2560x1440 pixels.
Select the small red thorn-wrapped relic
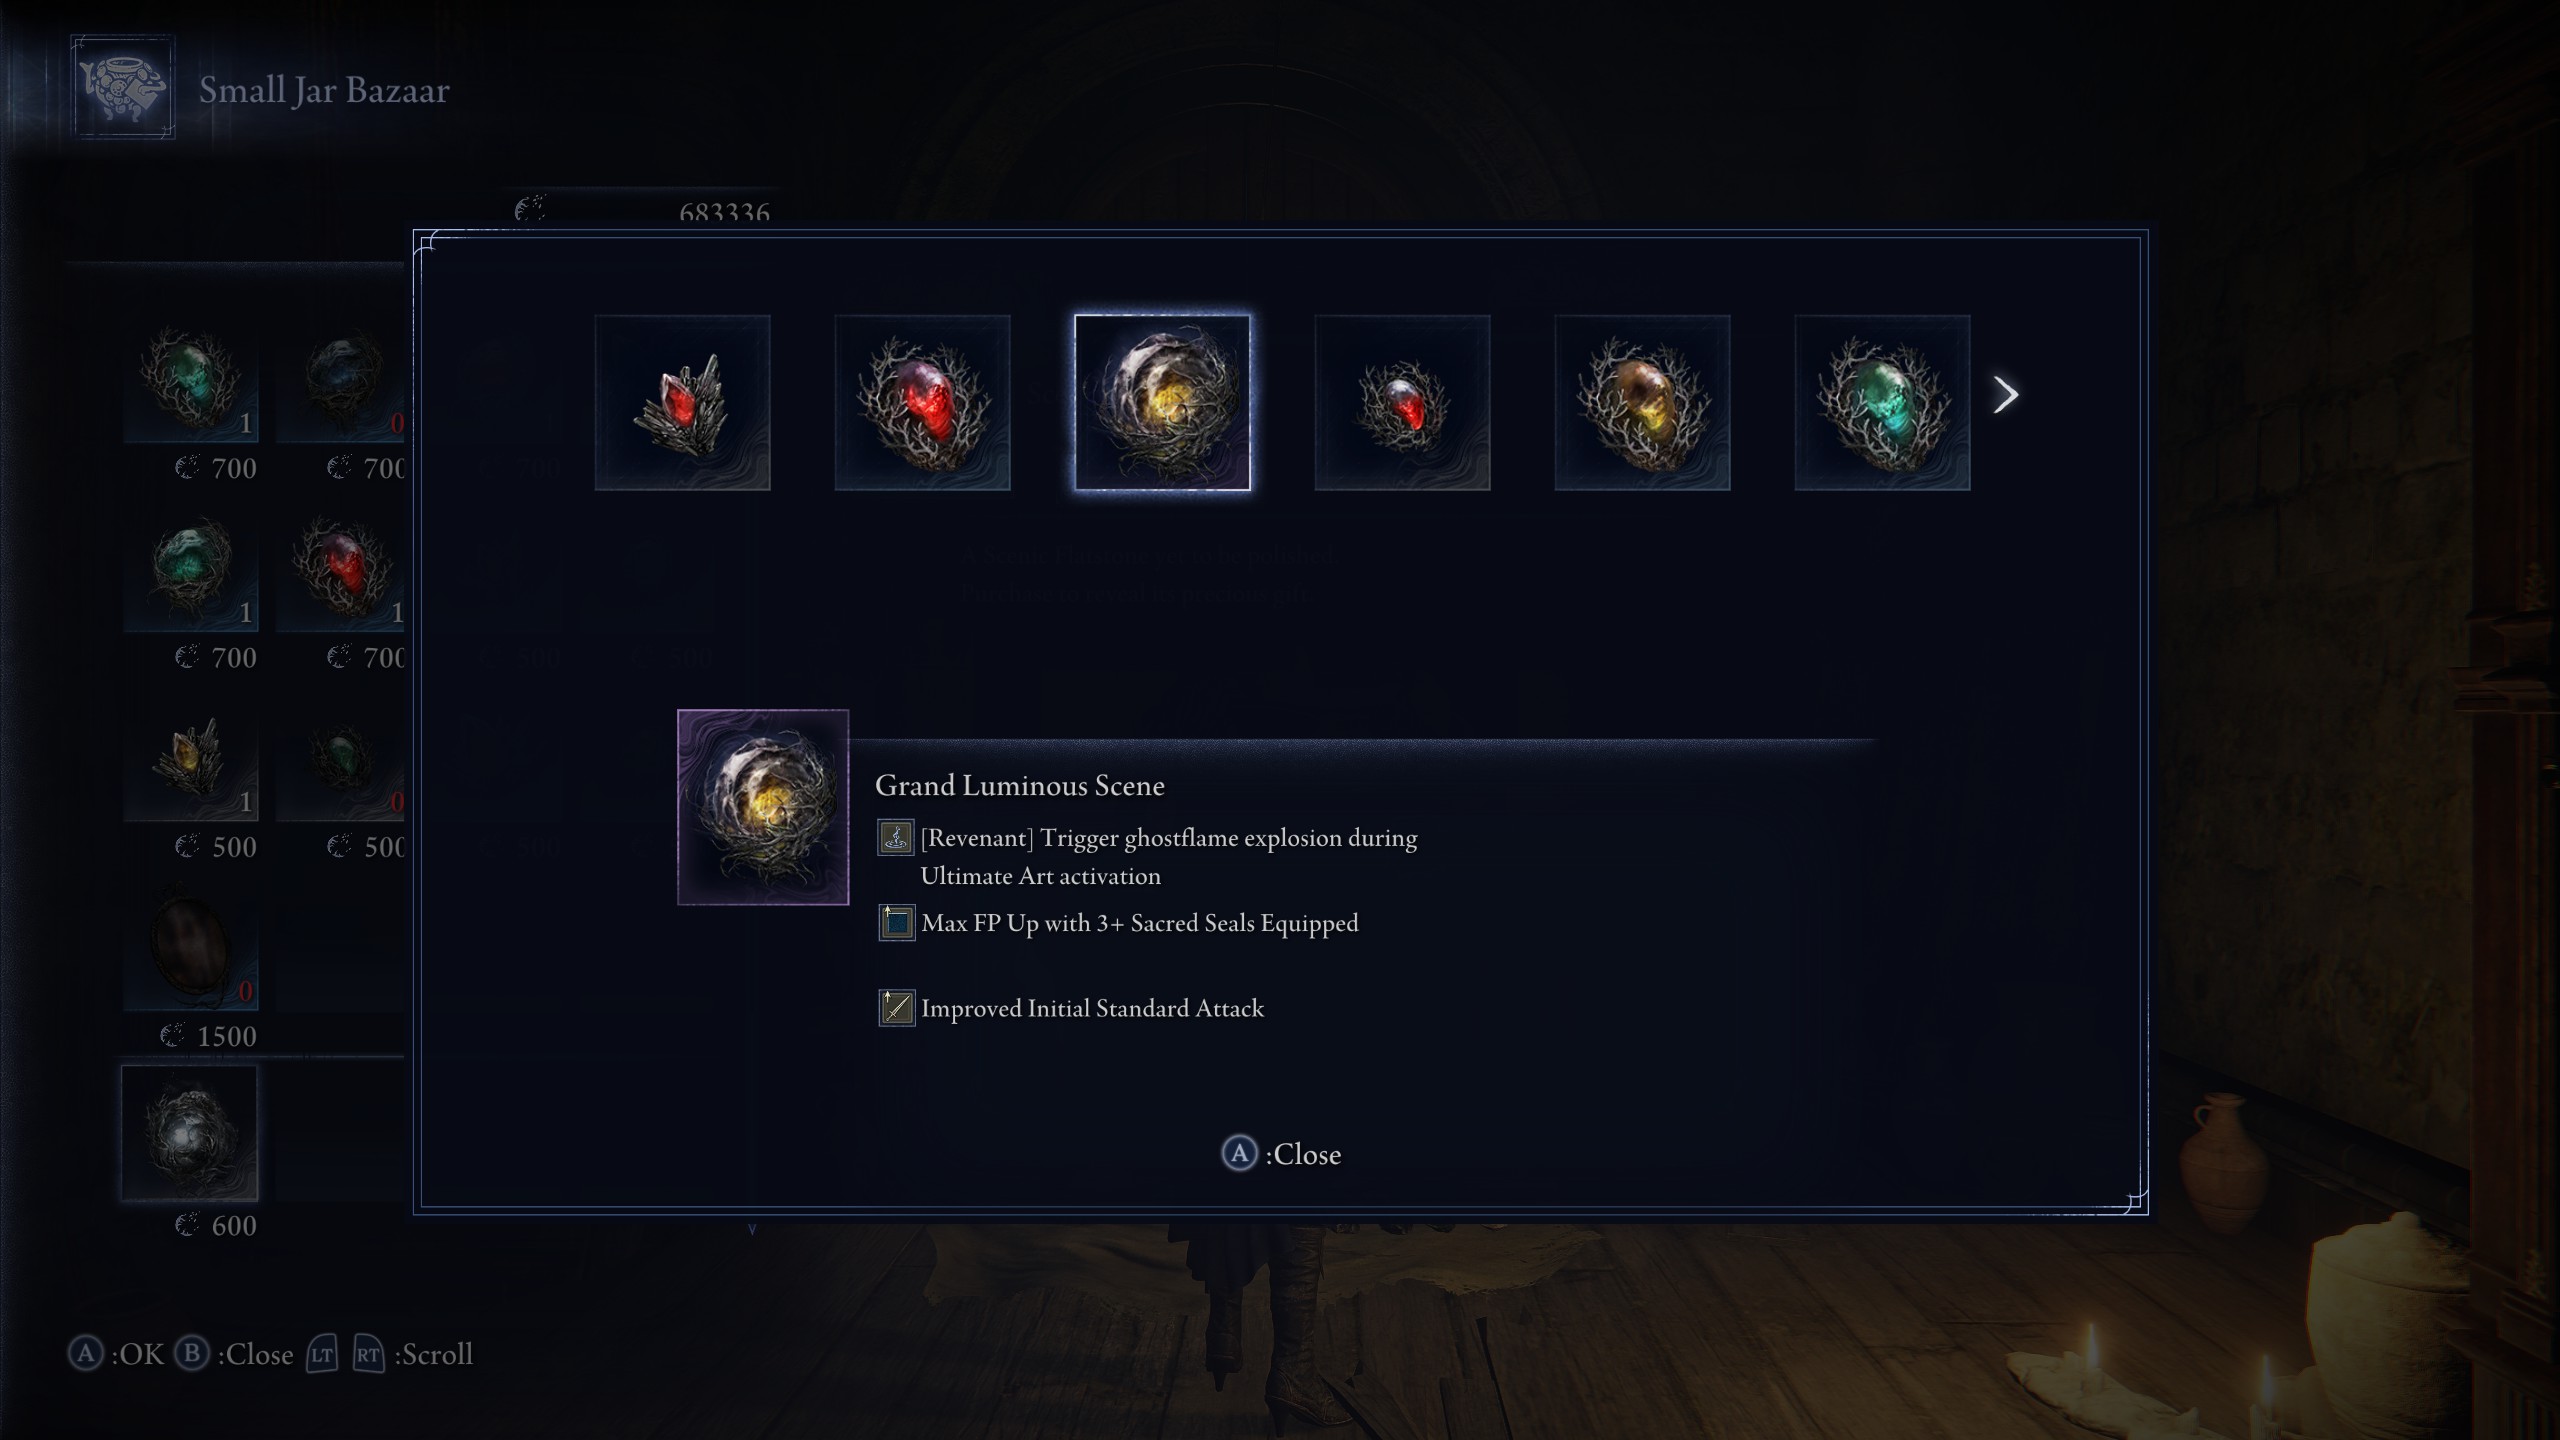tap(1402, 403)
